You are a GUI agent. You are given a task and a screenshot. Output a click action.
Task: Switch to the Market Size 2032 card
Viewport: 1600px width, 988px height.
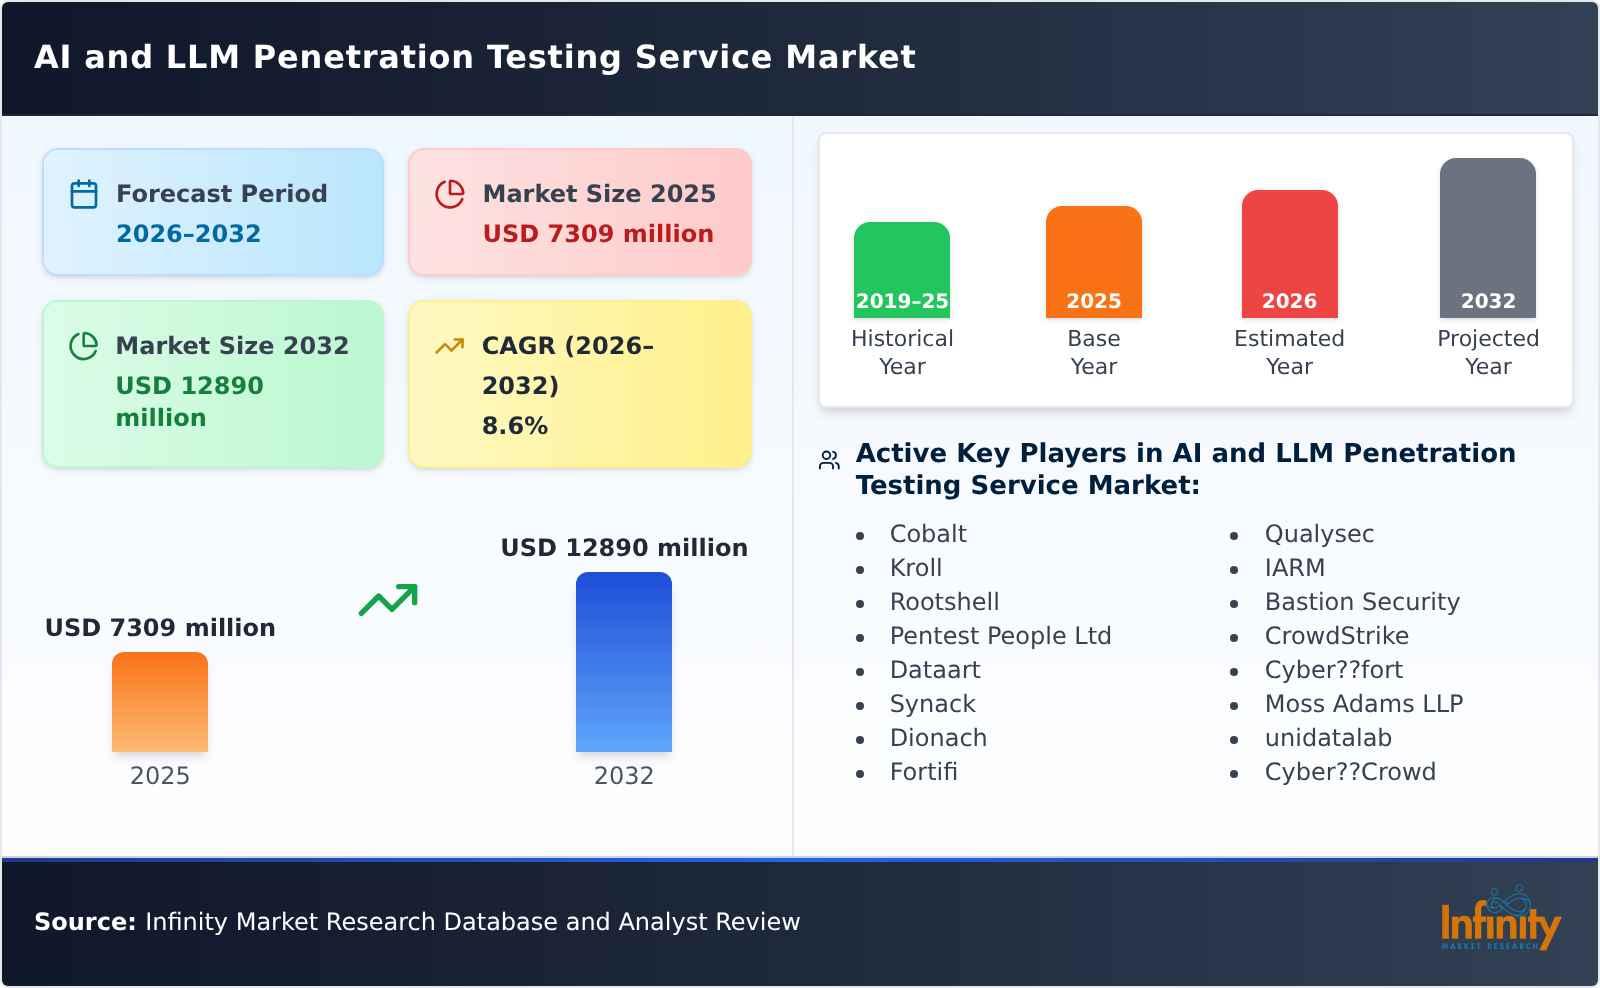point(212,383)
